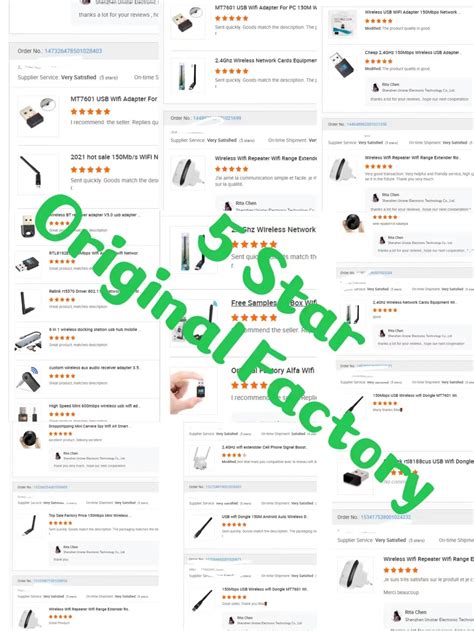Click the Wireless BT receiver adapter V5.0 thumbnail
The image size is (474, 631).
tap(27, 225)
